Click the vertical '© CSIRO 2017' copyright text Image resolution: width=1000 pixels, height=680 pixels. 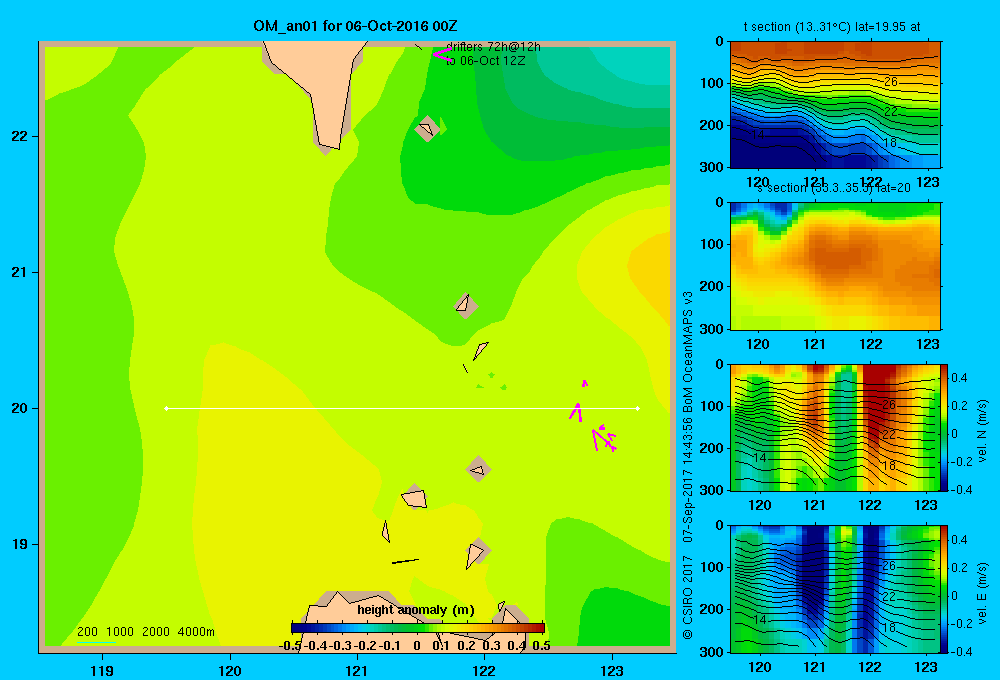688,597
